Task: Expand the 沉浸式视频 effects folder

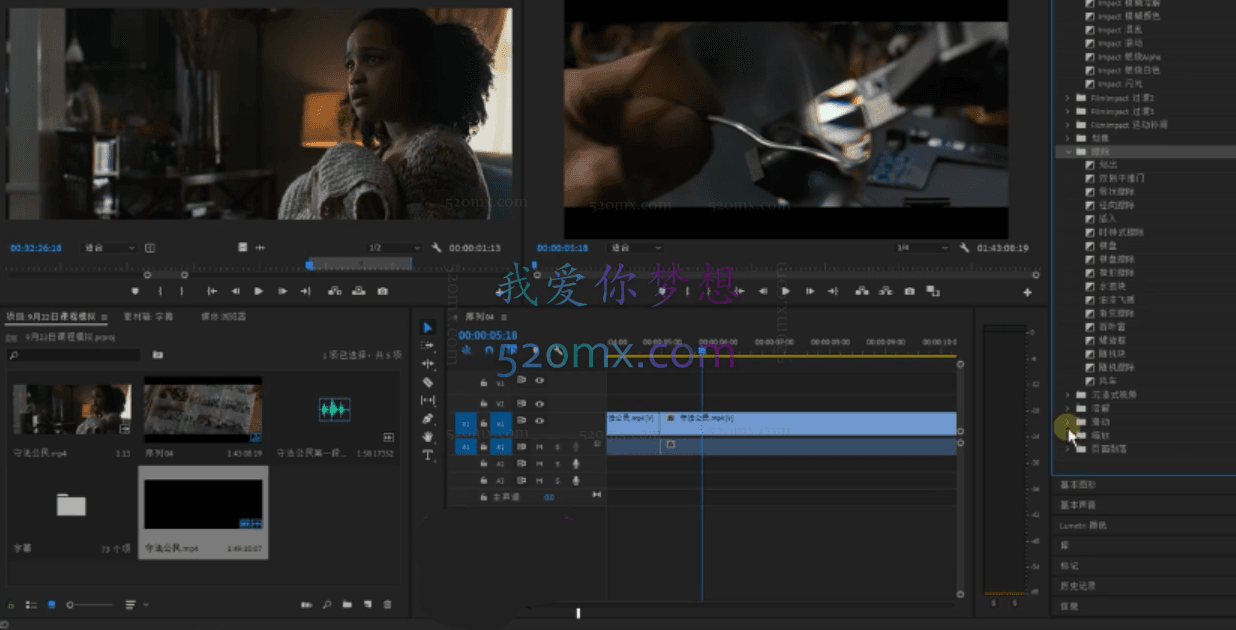Action: pos(1068,395)
